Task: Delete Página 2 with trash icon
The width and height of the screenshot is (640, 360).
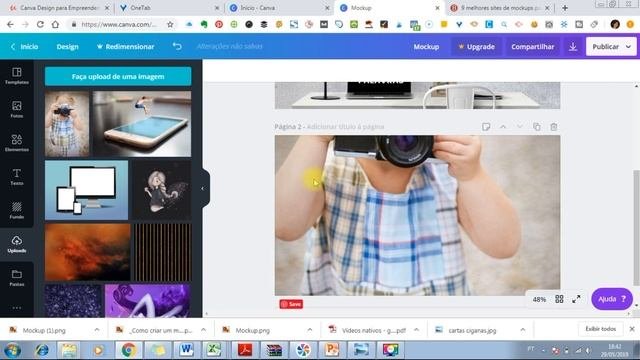Action: [x=554, y=127]
